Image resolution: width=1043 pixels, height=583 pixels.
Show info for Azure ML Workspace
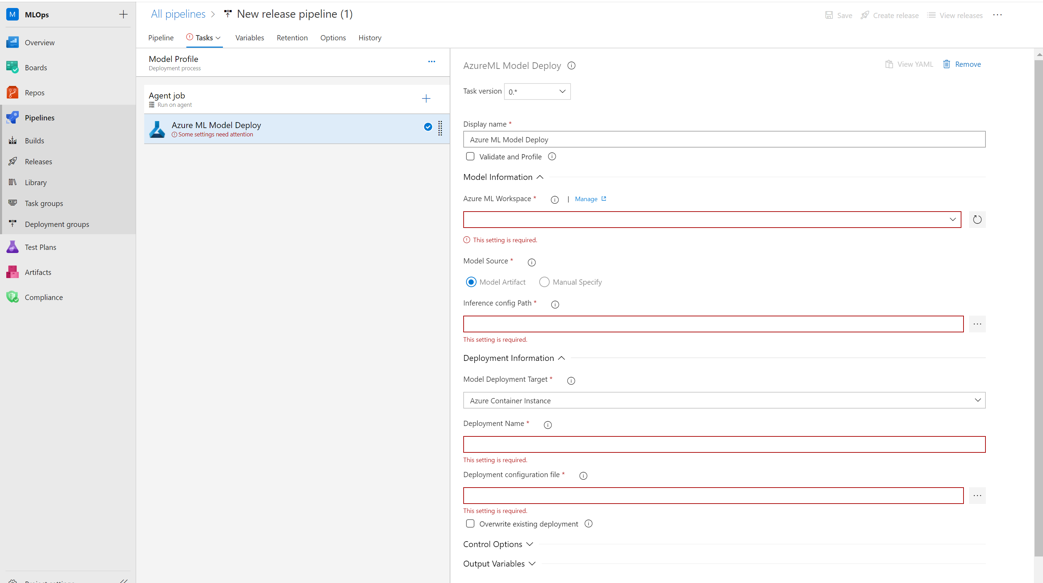point(555,200)
